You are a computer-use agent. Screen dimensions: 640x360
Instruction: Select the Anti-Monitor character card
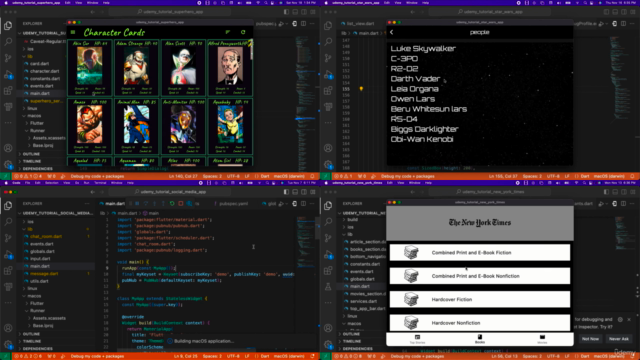183,126
